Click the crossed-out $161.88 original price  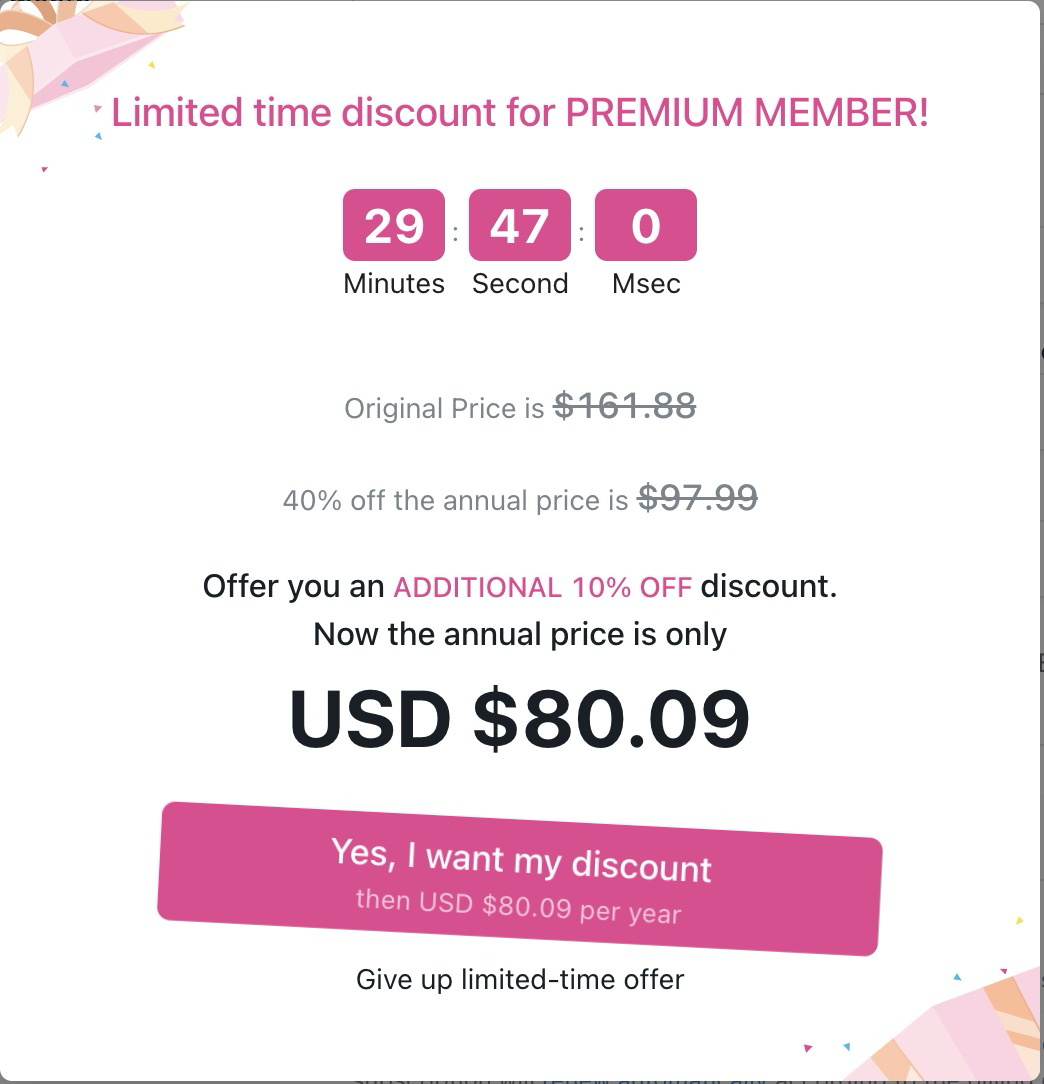click(x=625, y=406)
